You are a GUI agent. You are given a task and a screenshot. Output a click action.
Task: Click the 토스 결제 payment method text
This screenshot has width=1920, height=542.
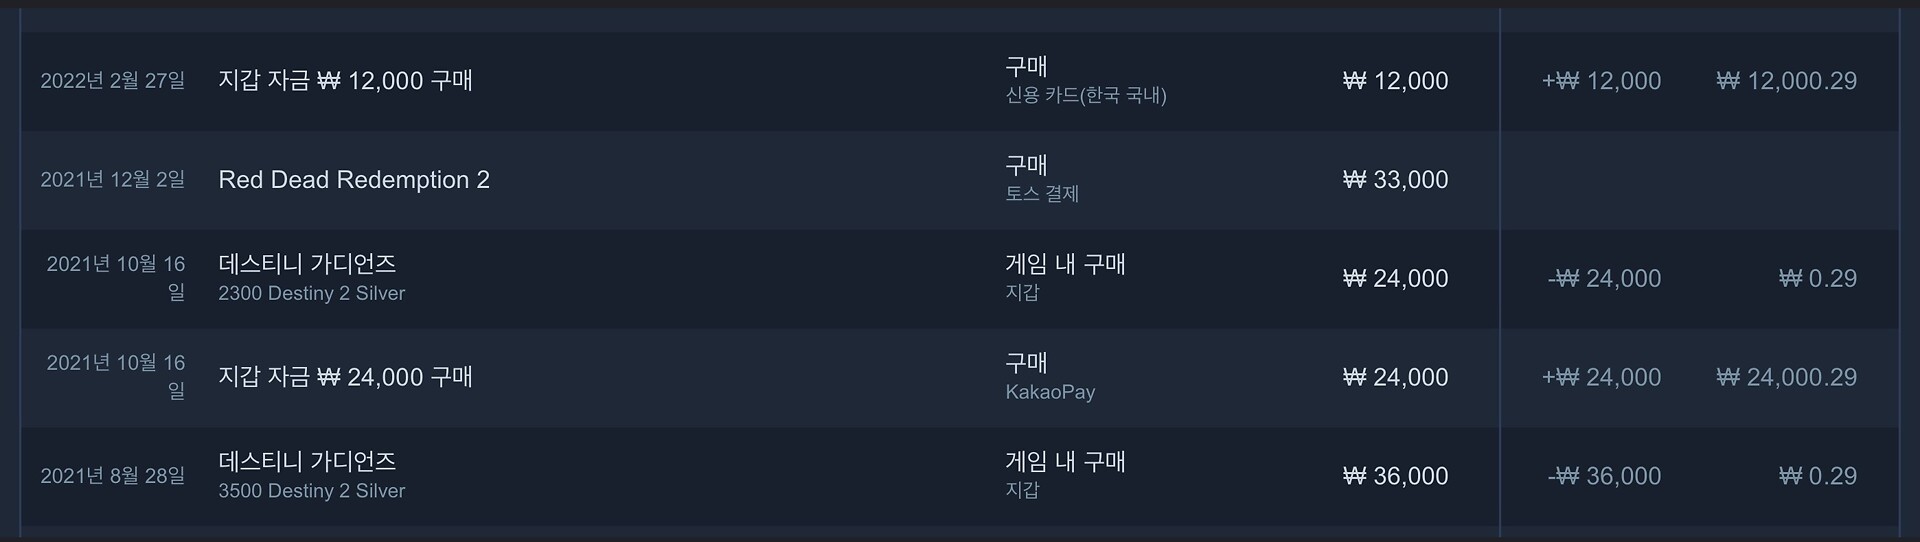pyautogui.click(x=1042, y=194)
